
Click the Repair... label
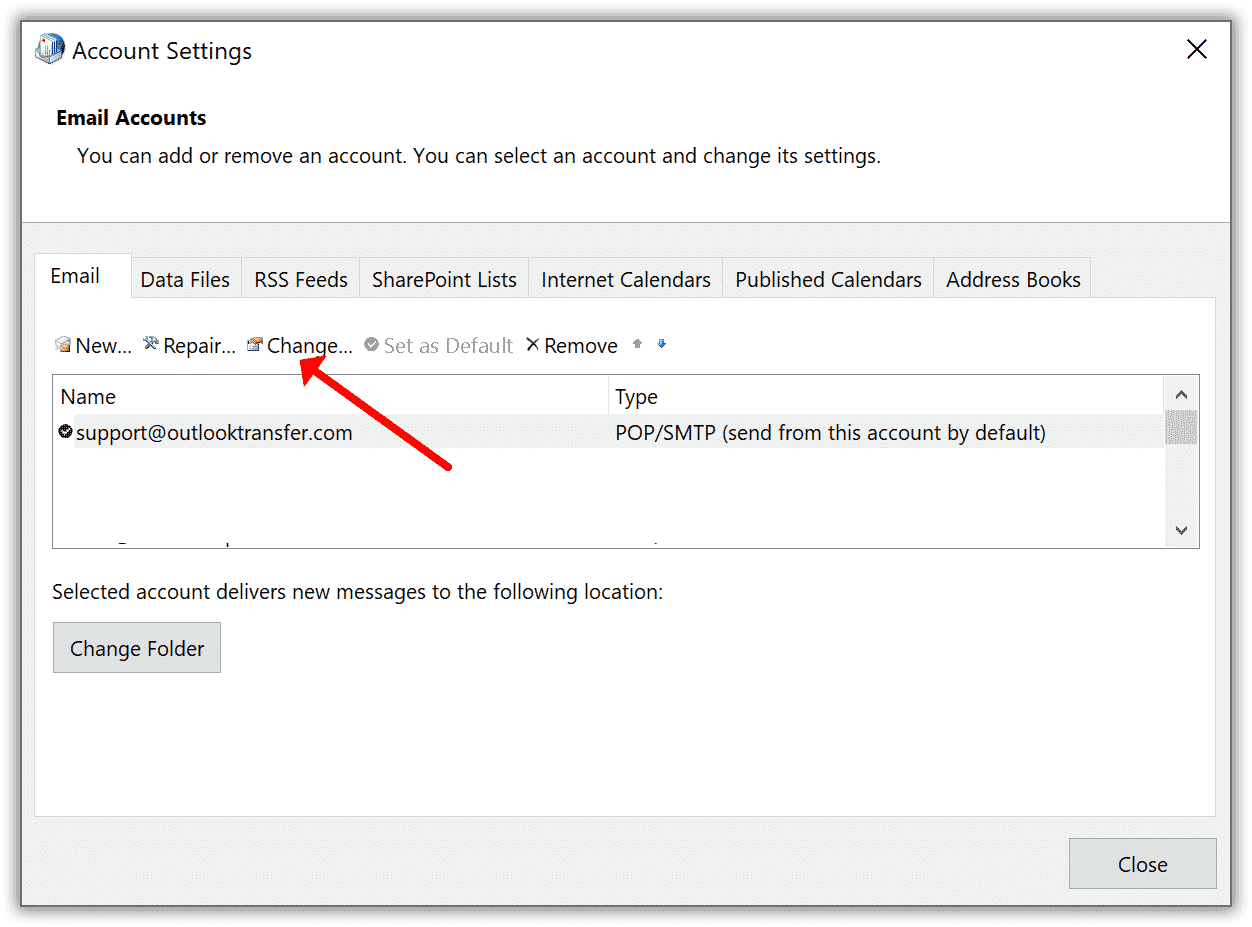click(200, 346)
